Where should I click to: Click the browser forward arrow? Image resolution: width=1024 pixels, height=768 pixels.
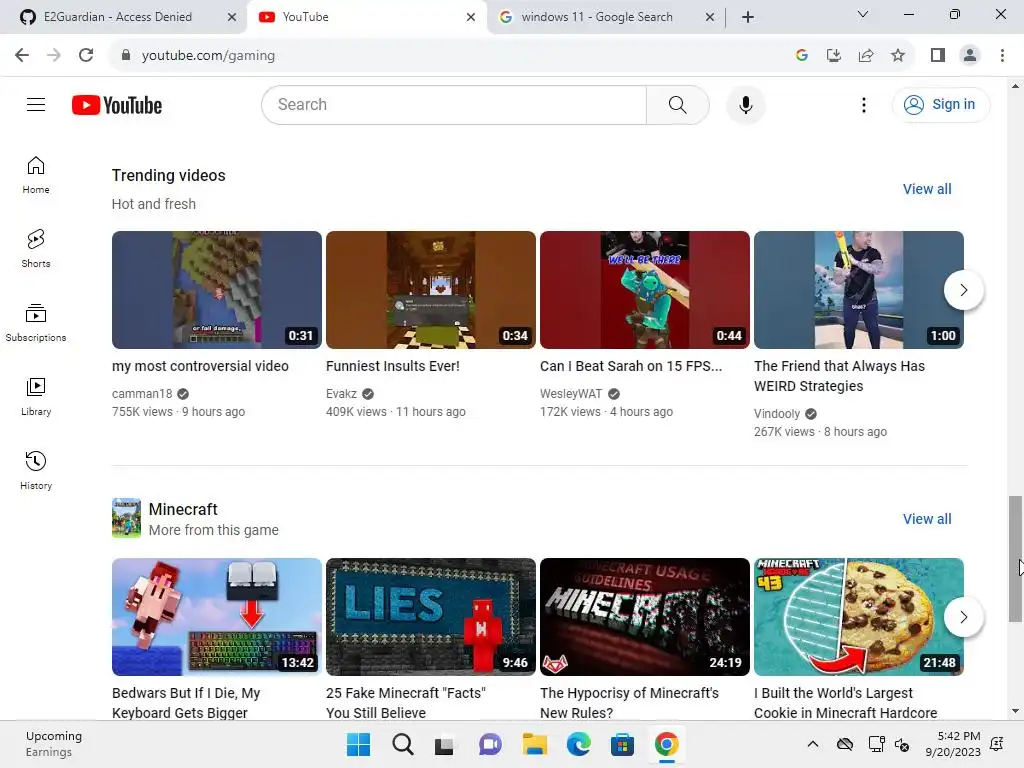click(x=54, y=55)
